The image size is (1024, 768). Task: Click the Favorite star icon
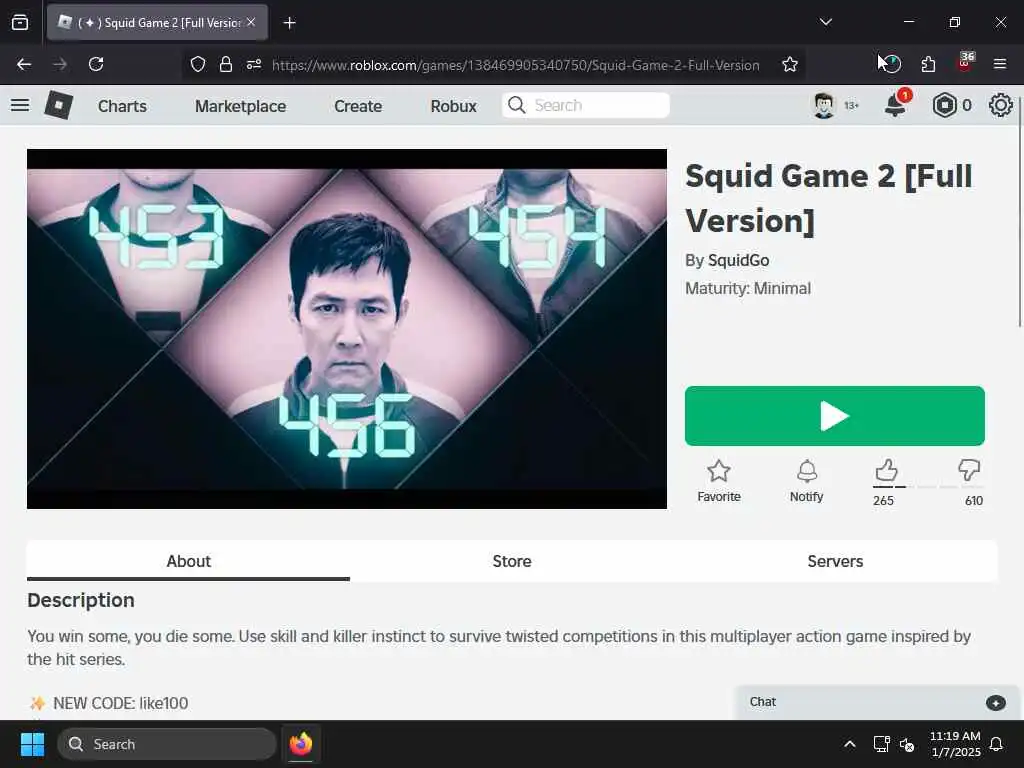pos(718,471)
